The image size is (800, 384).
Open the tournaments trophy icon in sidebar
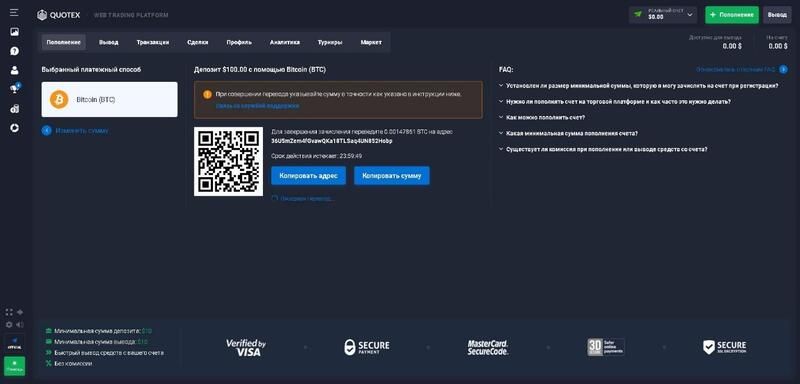coord(14,89)
